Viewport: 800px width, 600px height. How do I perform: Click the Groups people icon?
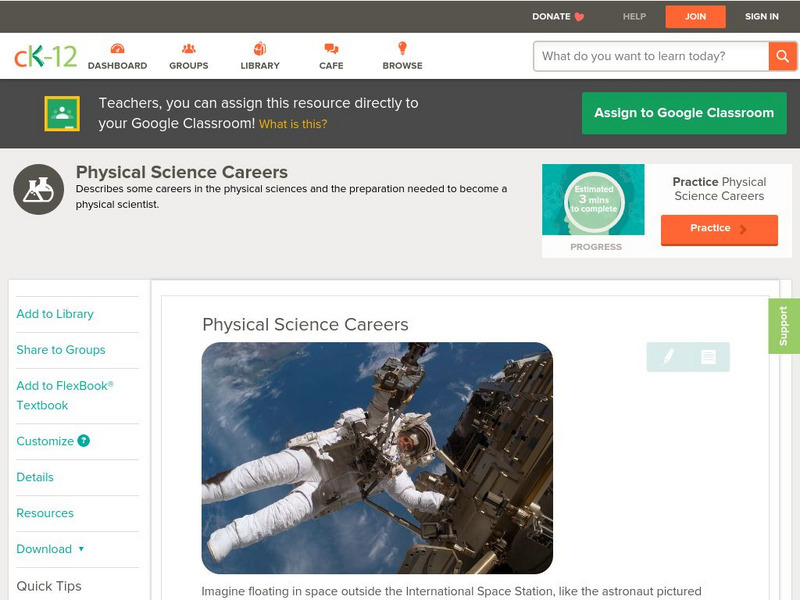click(188, 47)
